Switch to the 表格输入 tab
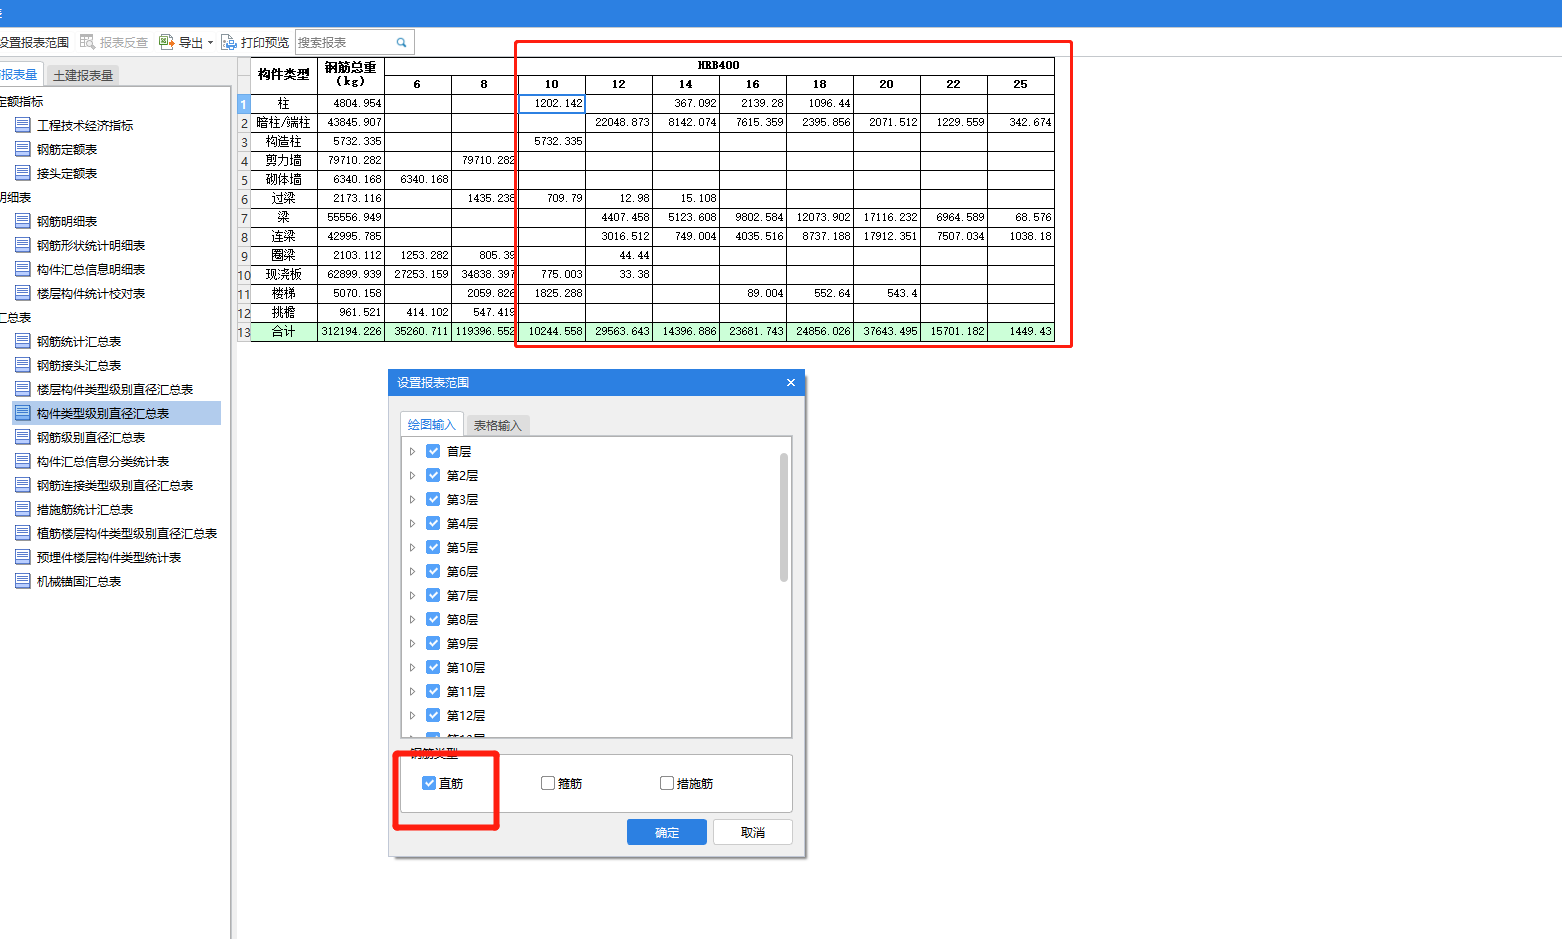 pyautogui.click(x=498, y=425)
